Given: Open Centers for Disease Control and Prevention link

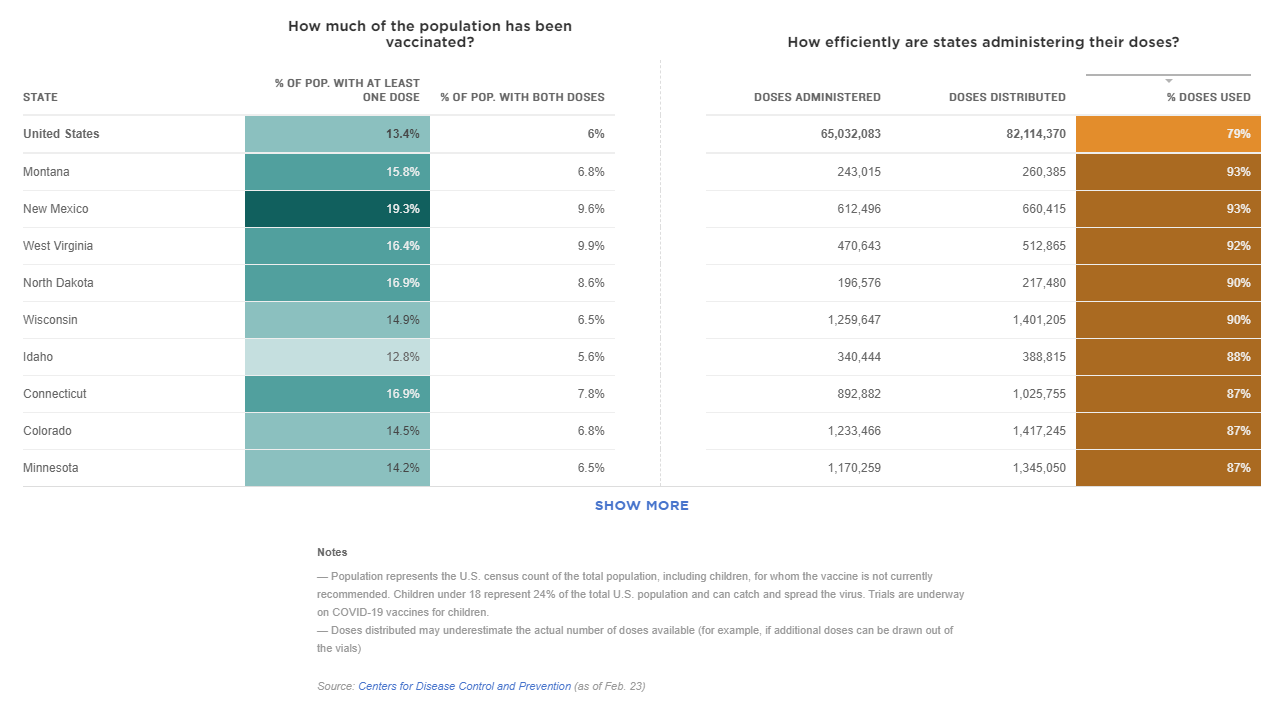Looking at the screenshot, I should tap(465, 687).
